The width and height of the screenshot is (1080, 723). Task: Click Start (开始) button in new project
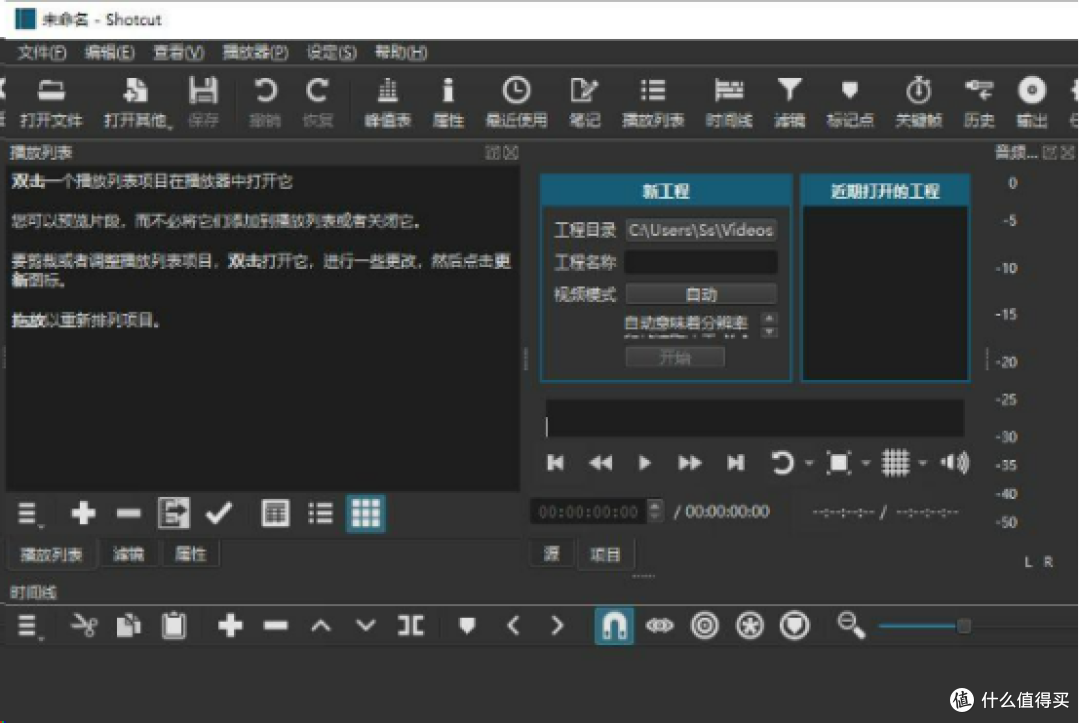[x=675, y=358]
